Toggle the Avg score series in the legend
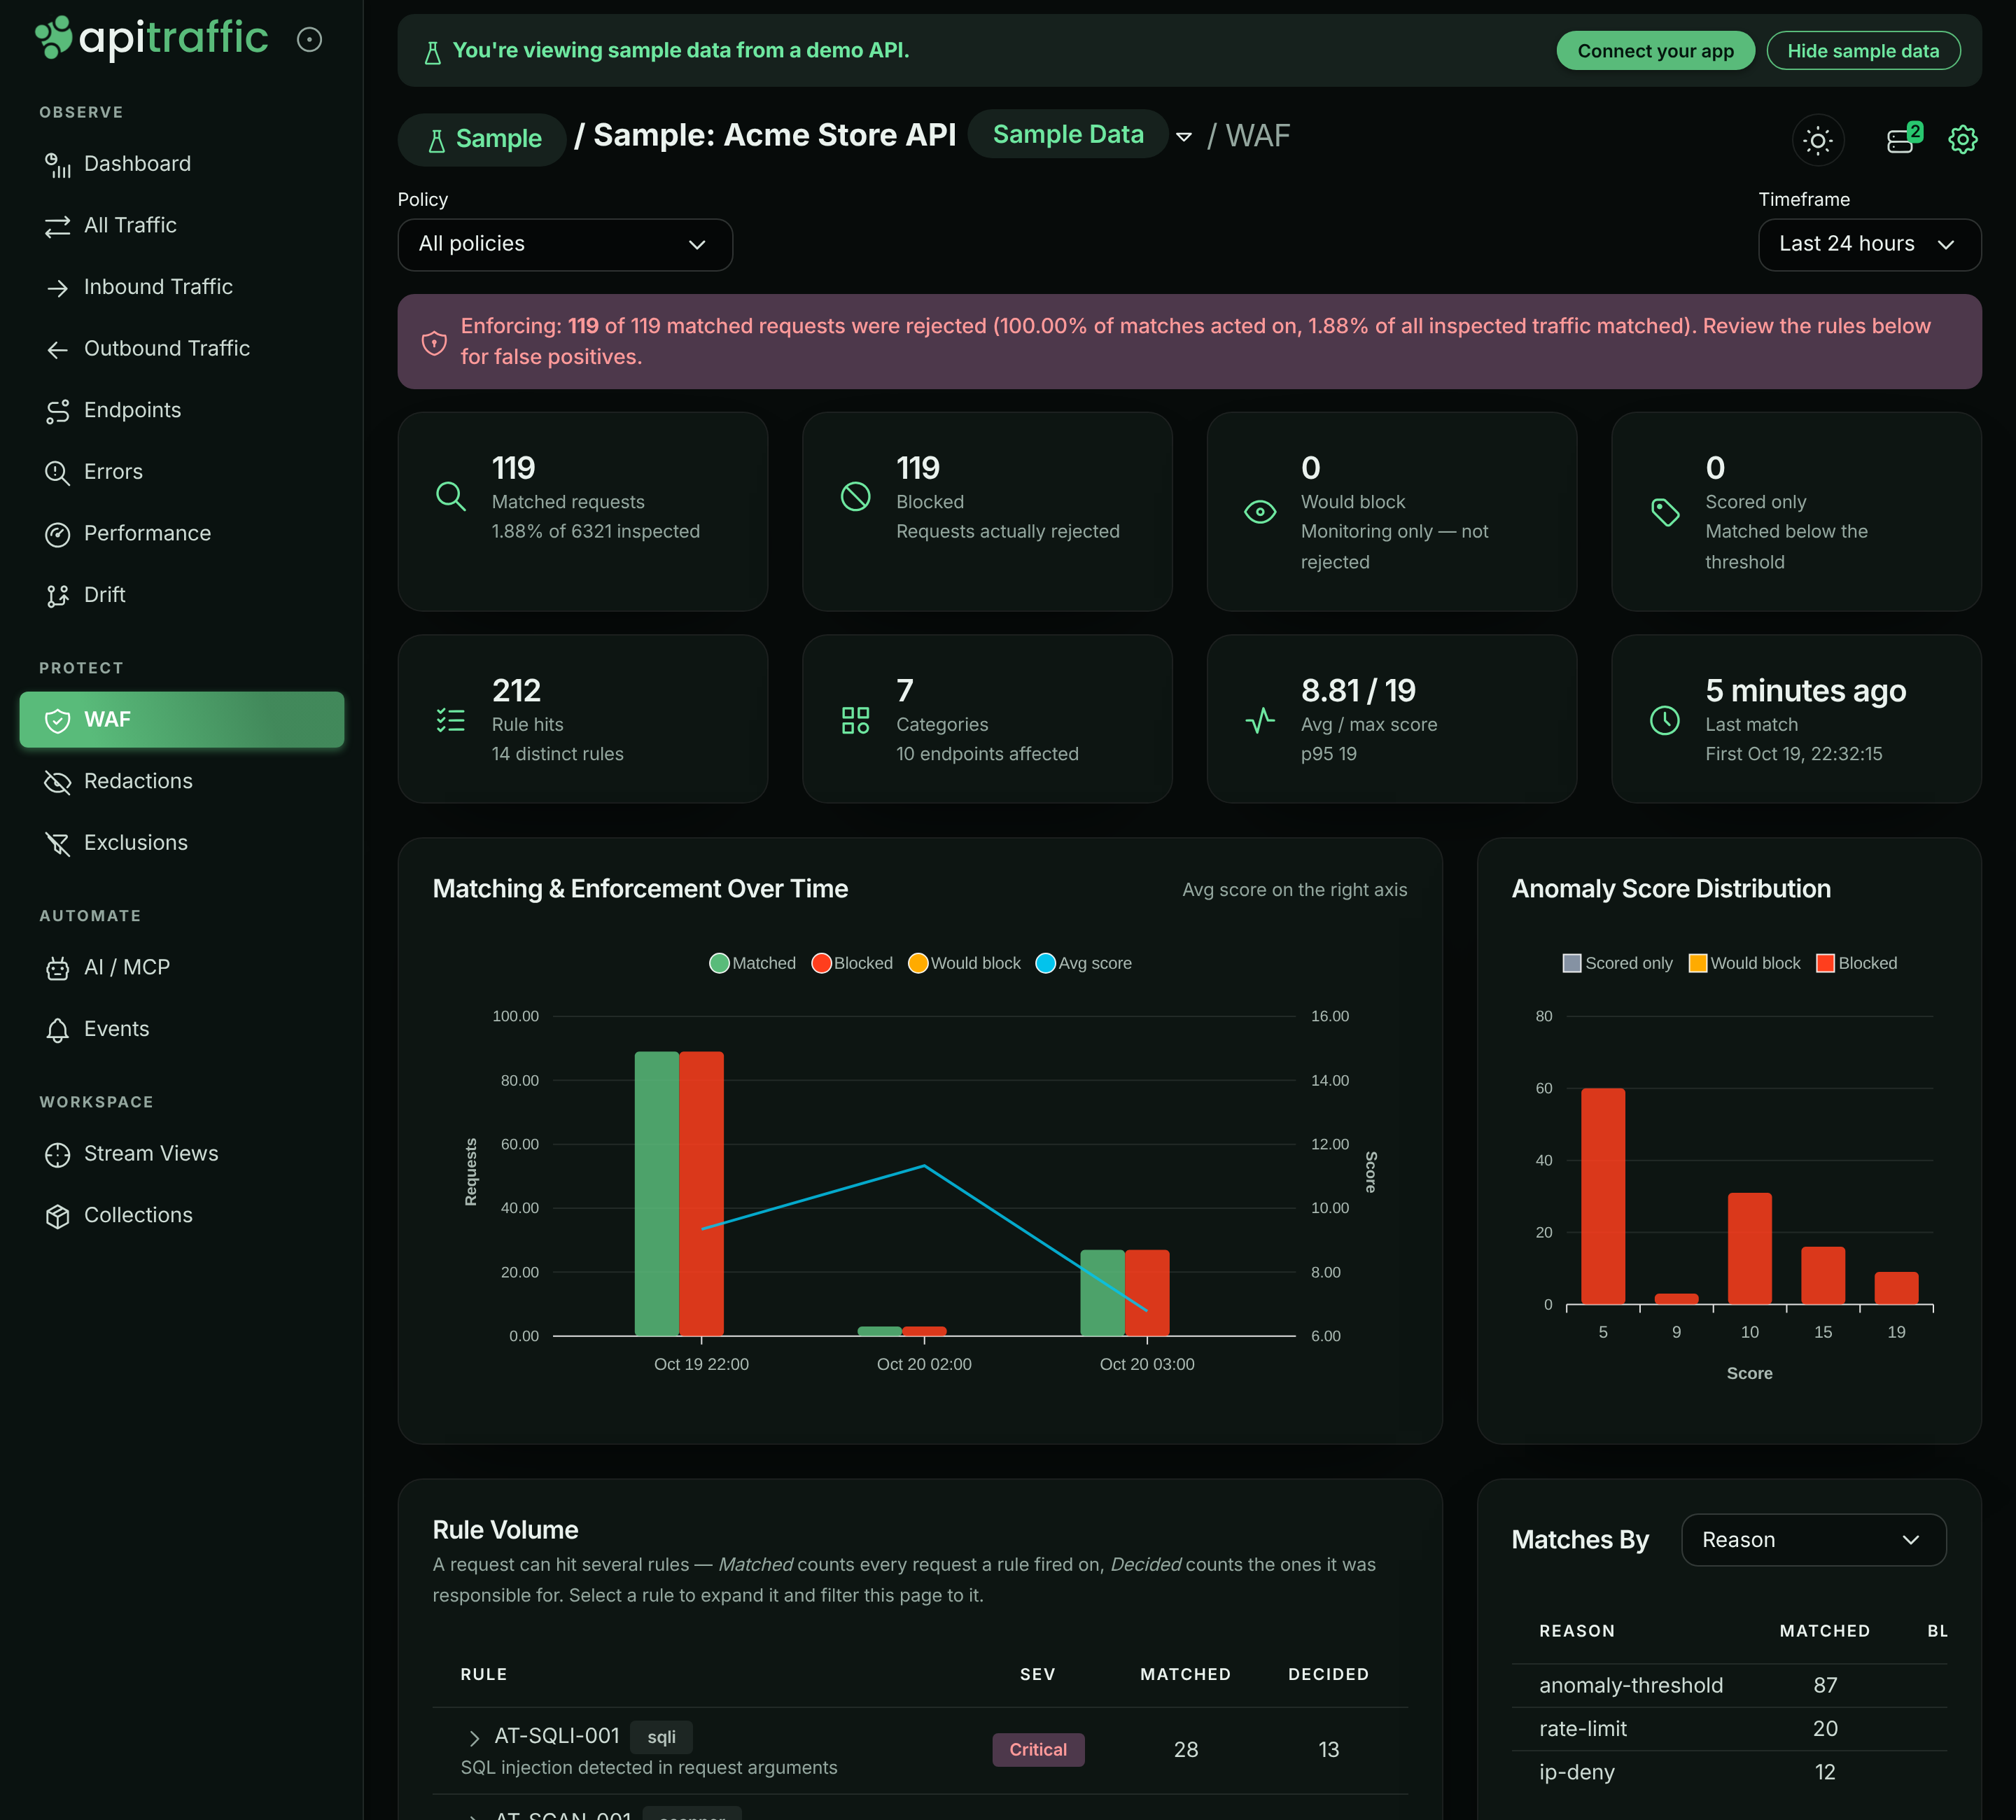 (x=1084, y=963)
